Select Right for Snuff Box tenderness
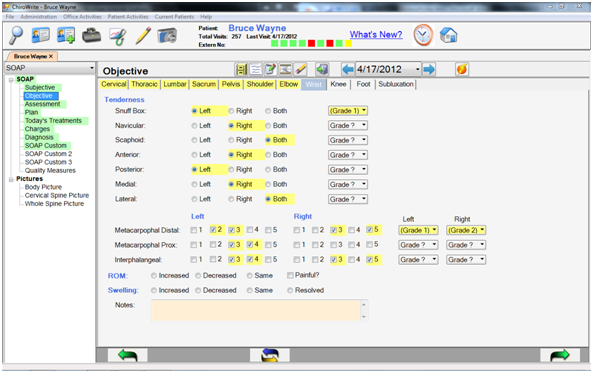This screenshot has height=373, width=593. click(x=231, y=111)
